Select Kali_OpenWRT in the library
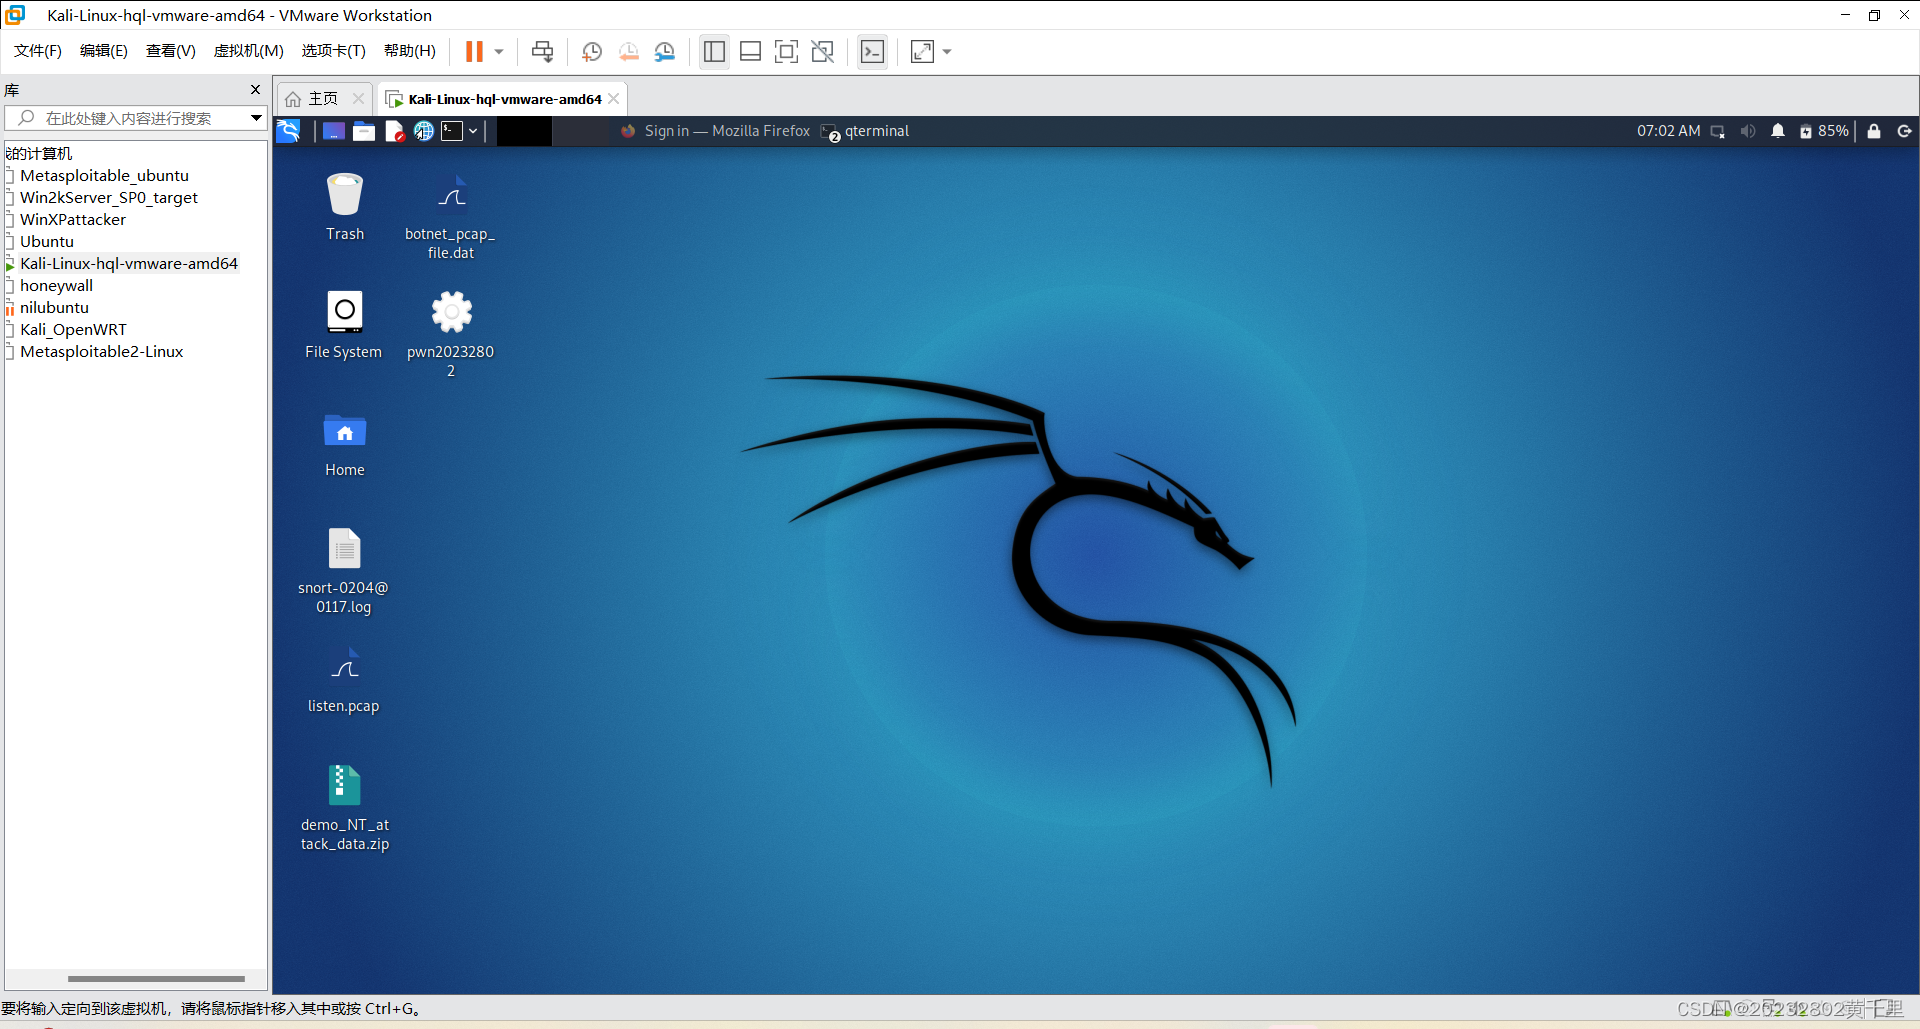Viewport: 1920px width, 1029px height. [73, 329]
